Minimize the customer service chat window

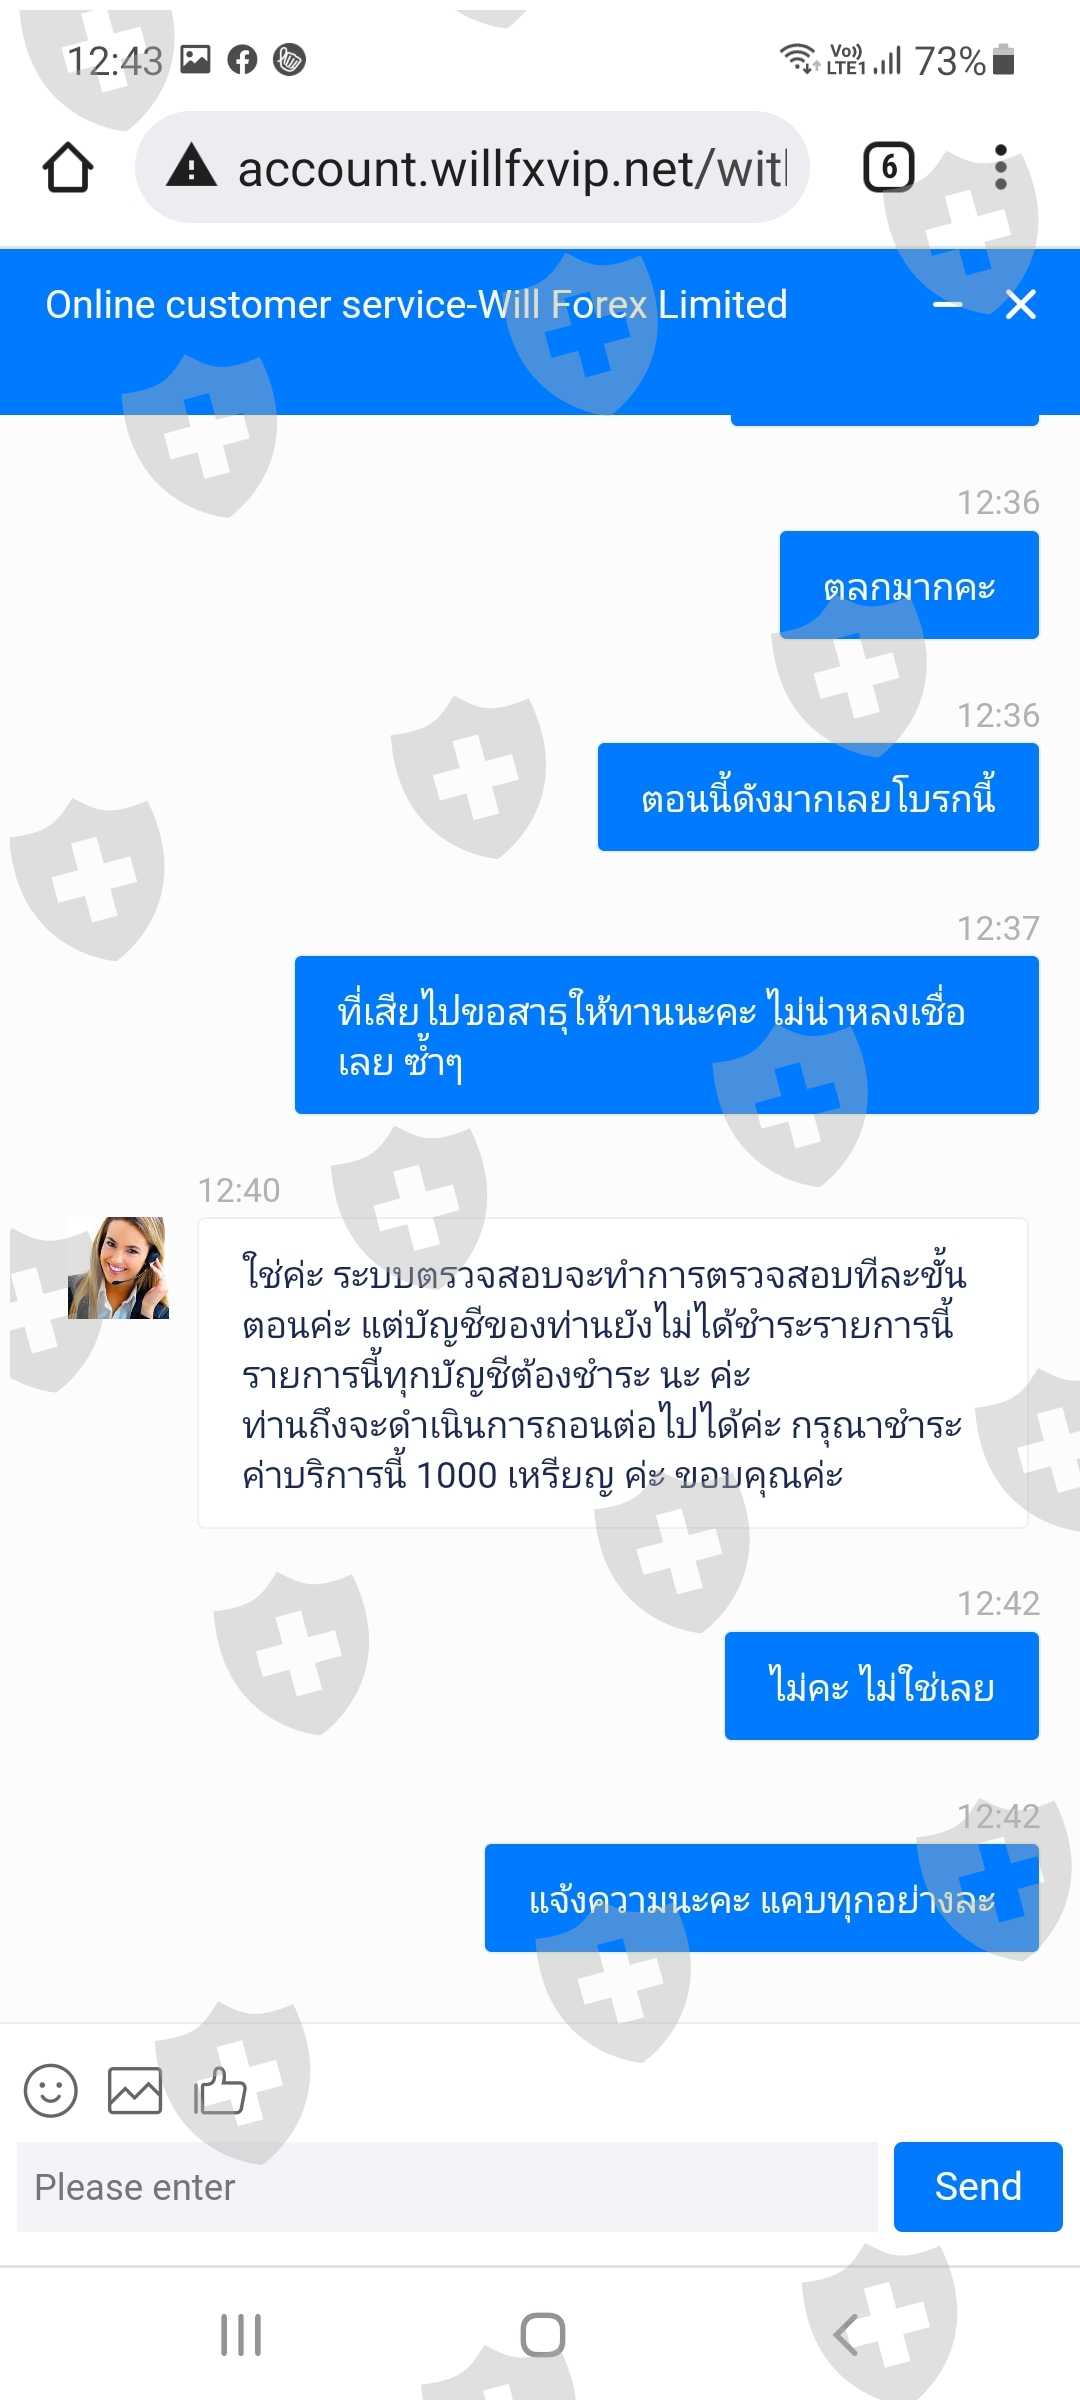click(x=947, y=305)
